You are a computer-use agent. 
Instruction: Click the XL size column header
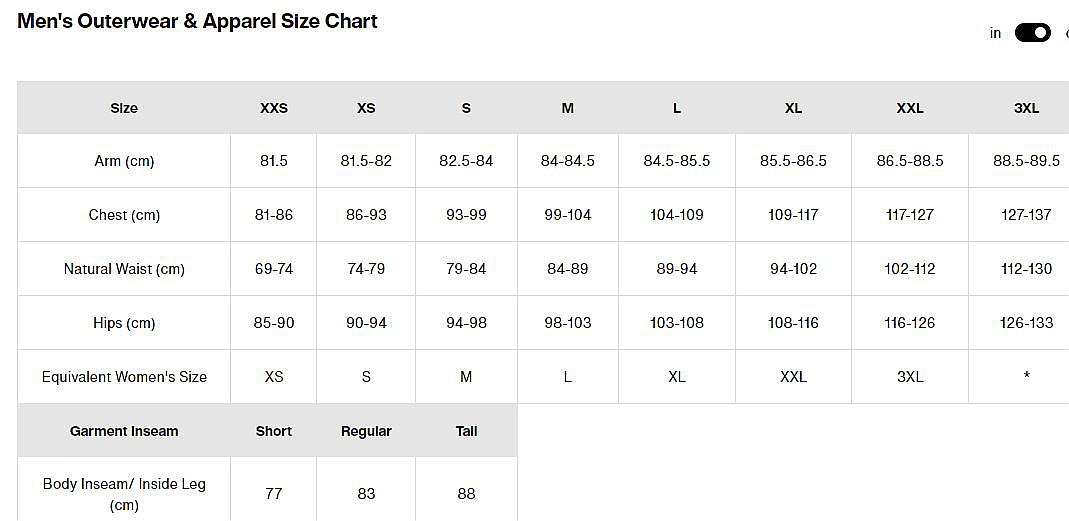(793, 108)
